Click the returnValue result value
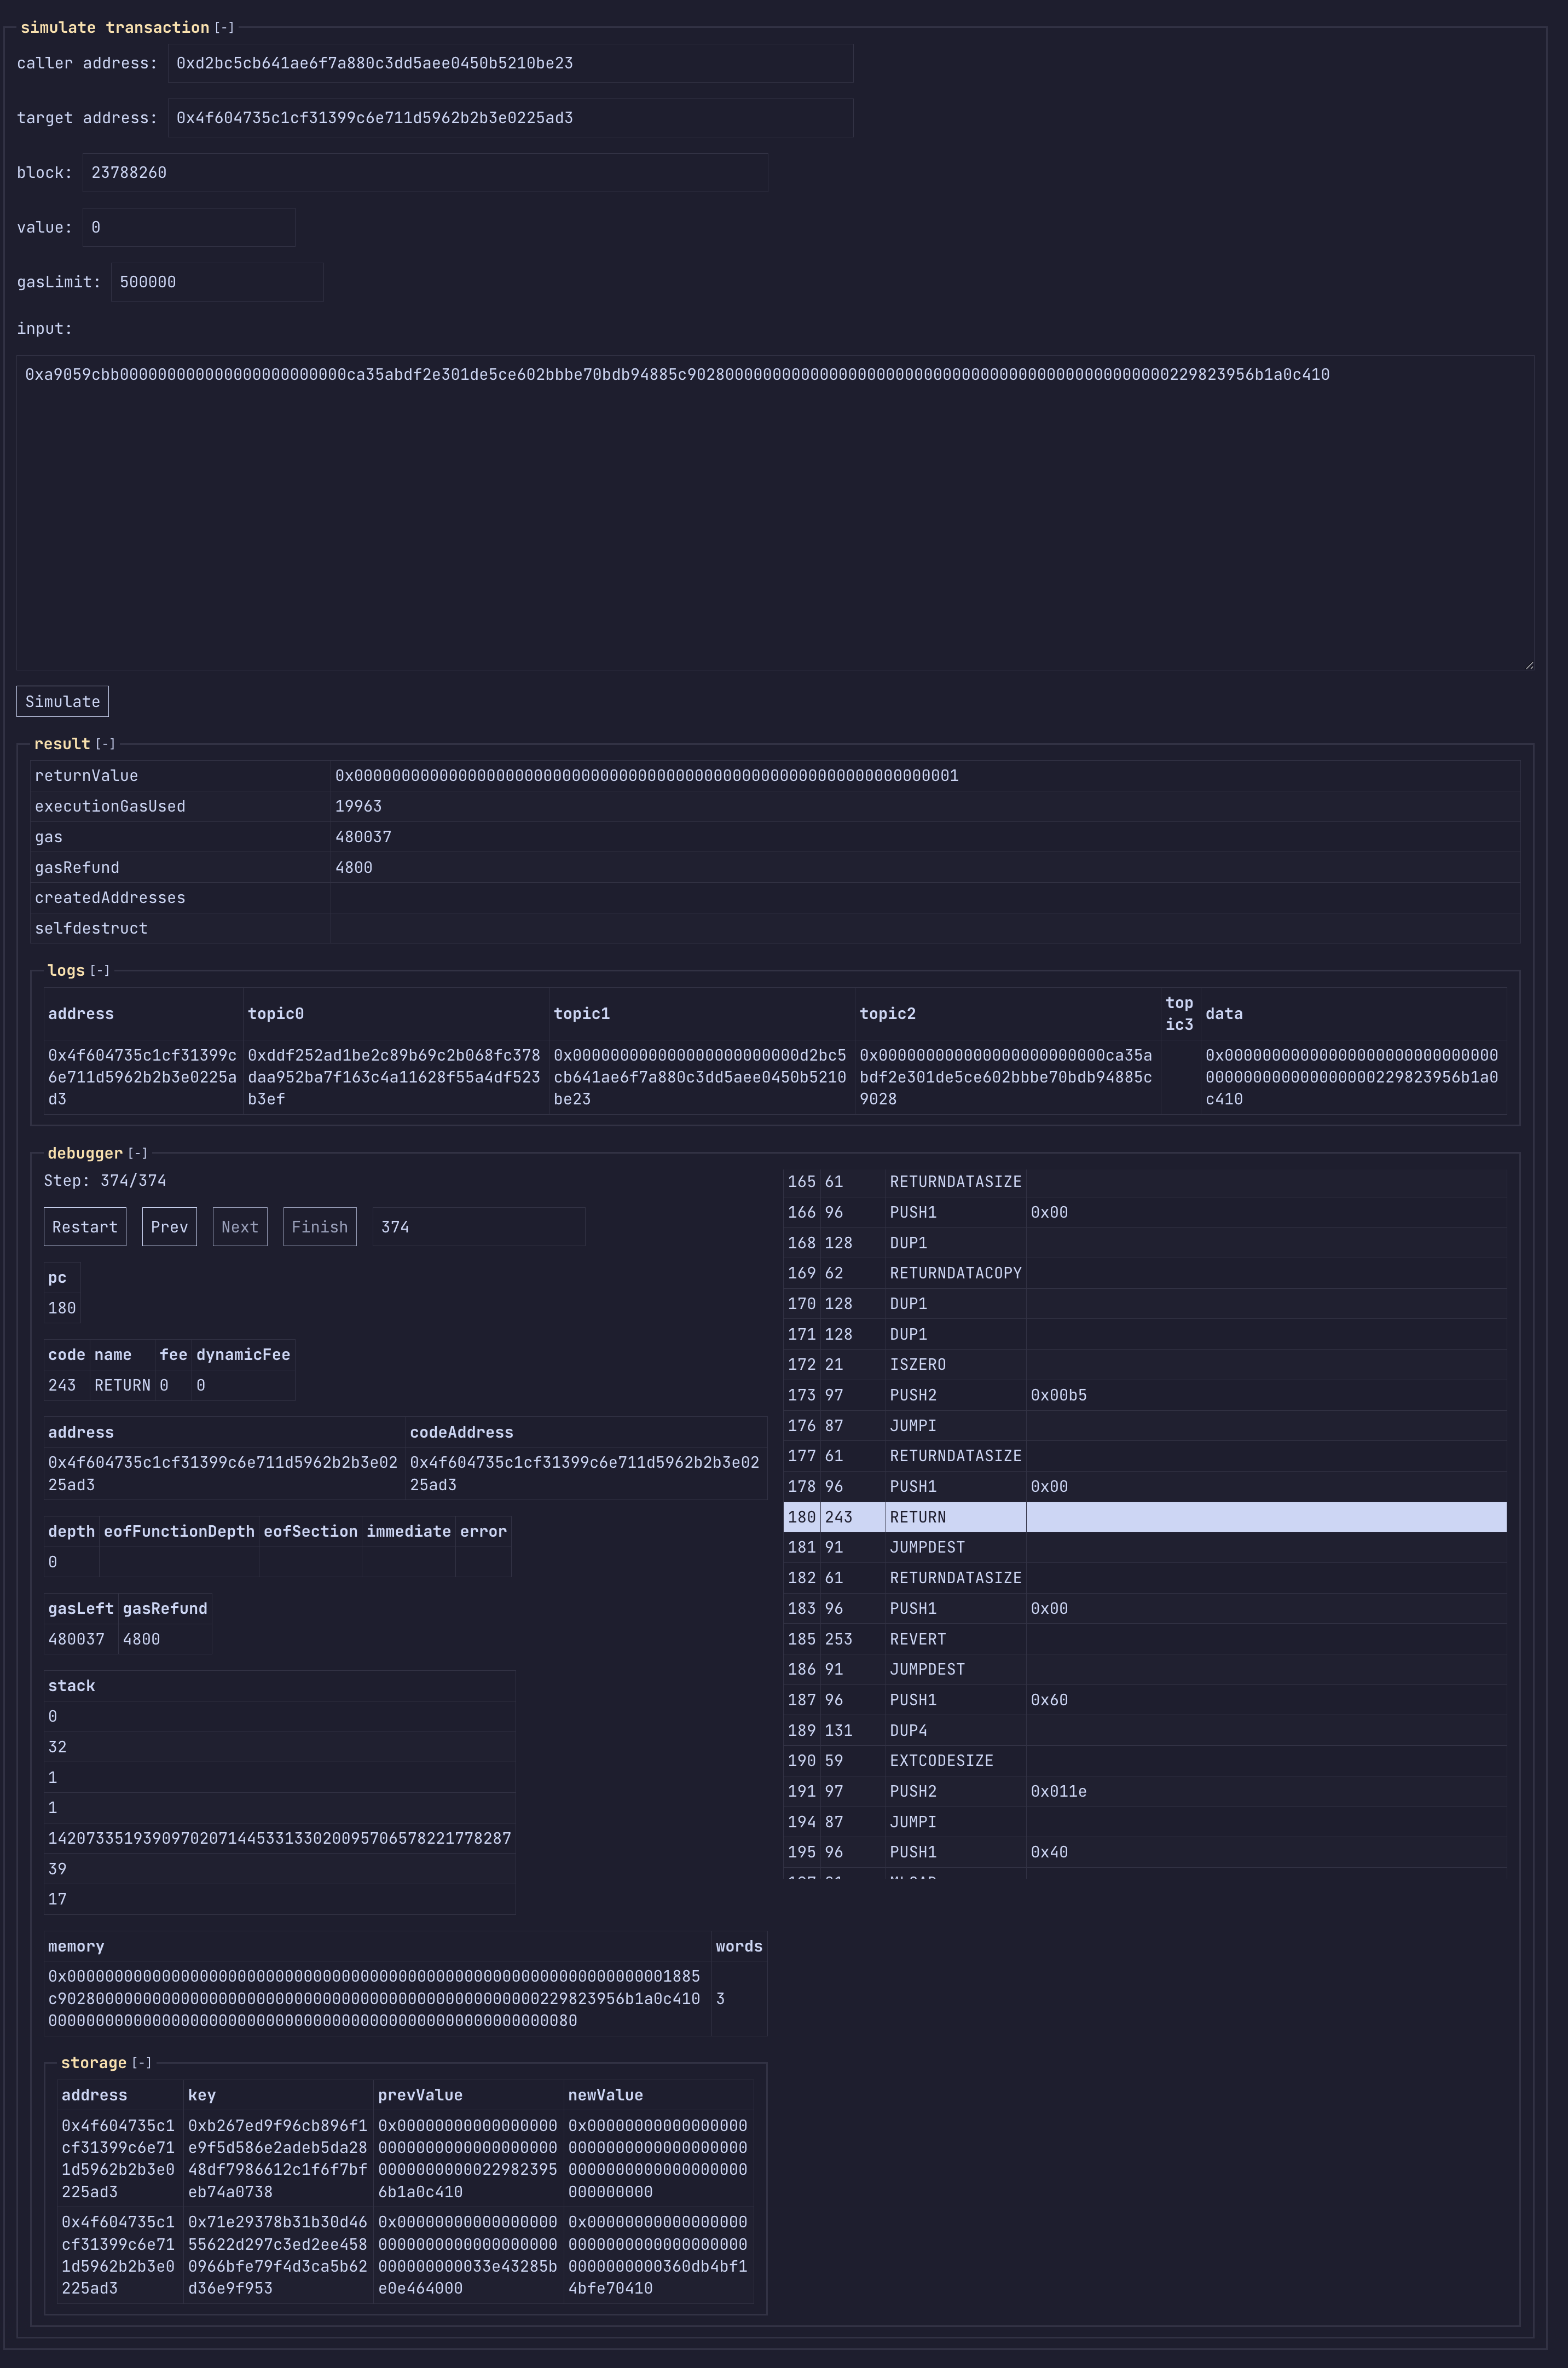 [x=925, y=776]
